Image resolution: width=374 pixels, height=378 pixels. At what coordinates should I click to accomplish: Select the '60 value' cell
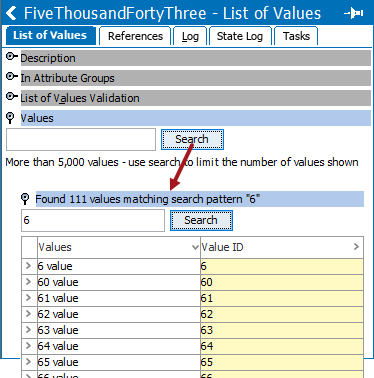click(119, 282)
